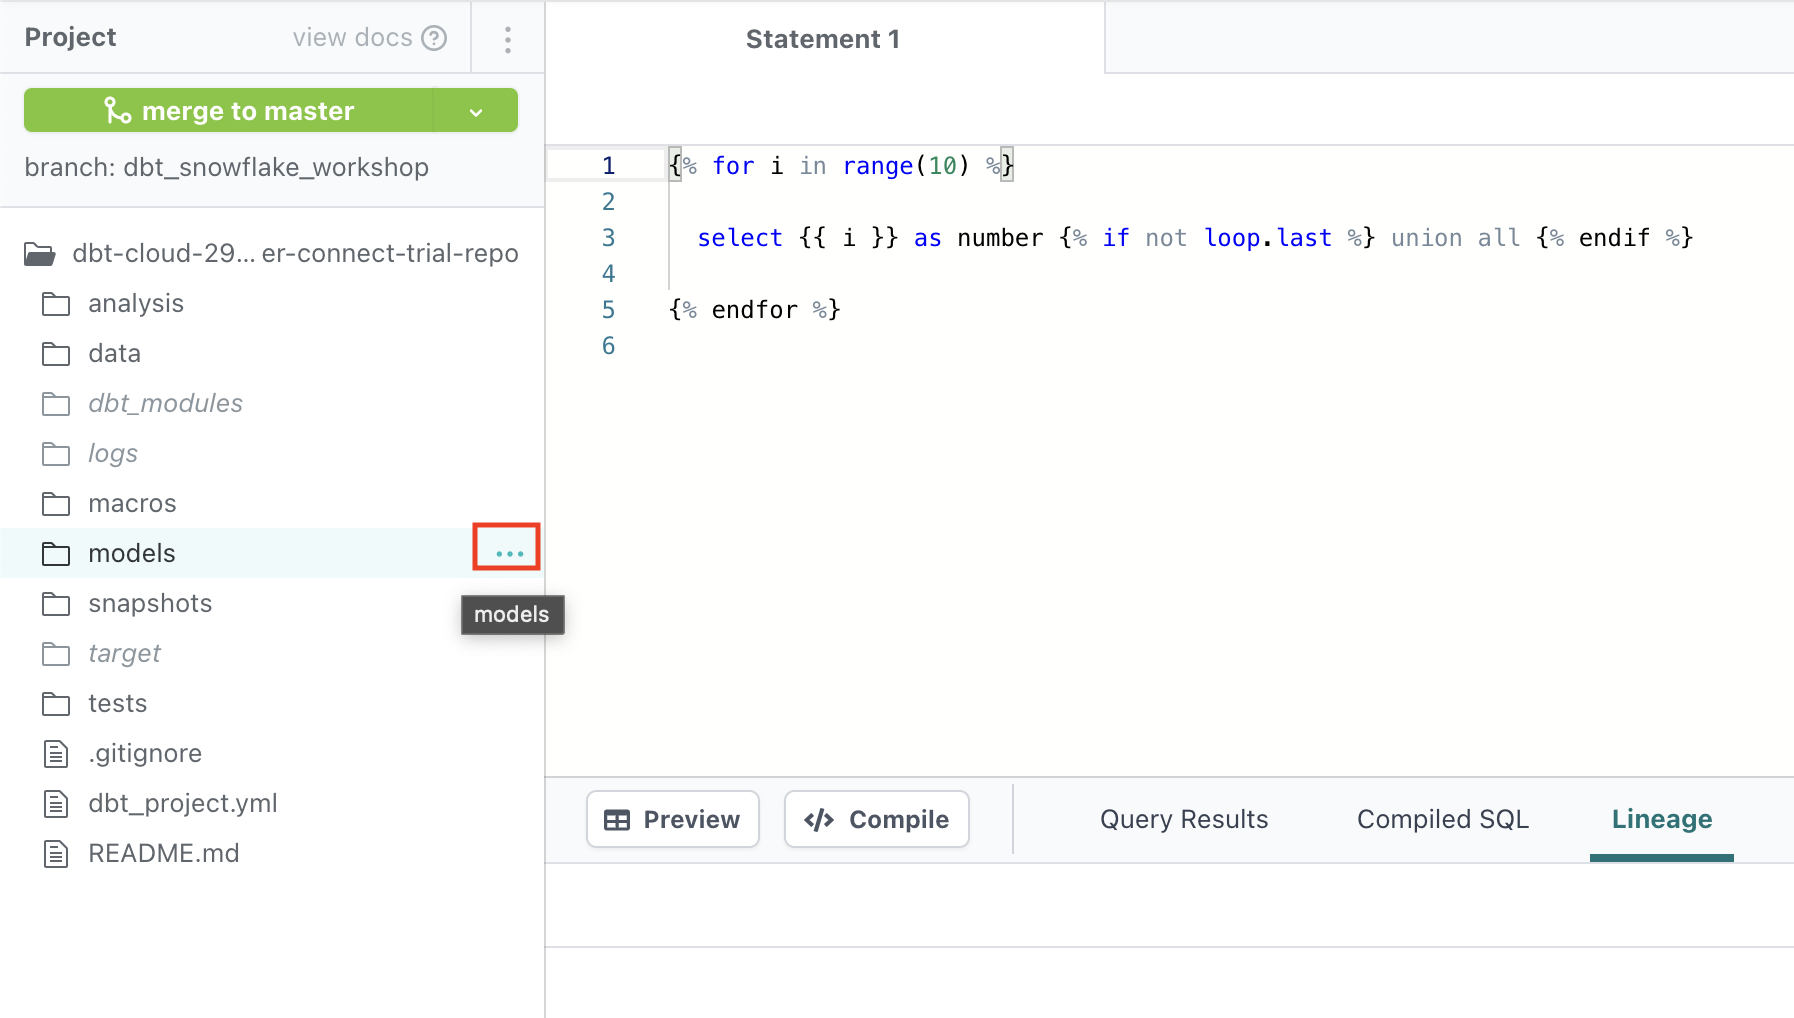Switch to the Query Results tab

1183,819
